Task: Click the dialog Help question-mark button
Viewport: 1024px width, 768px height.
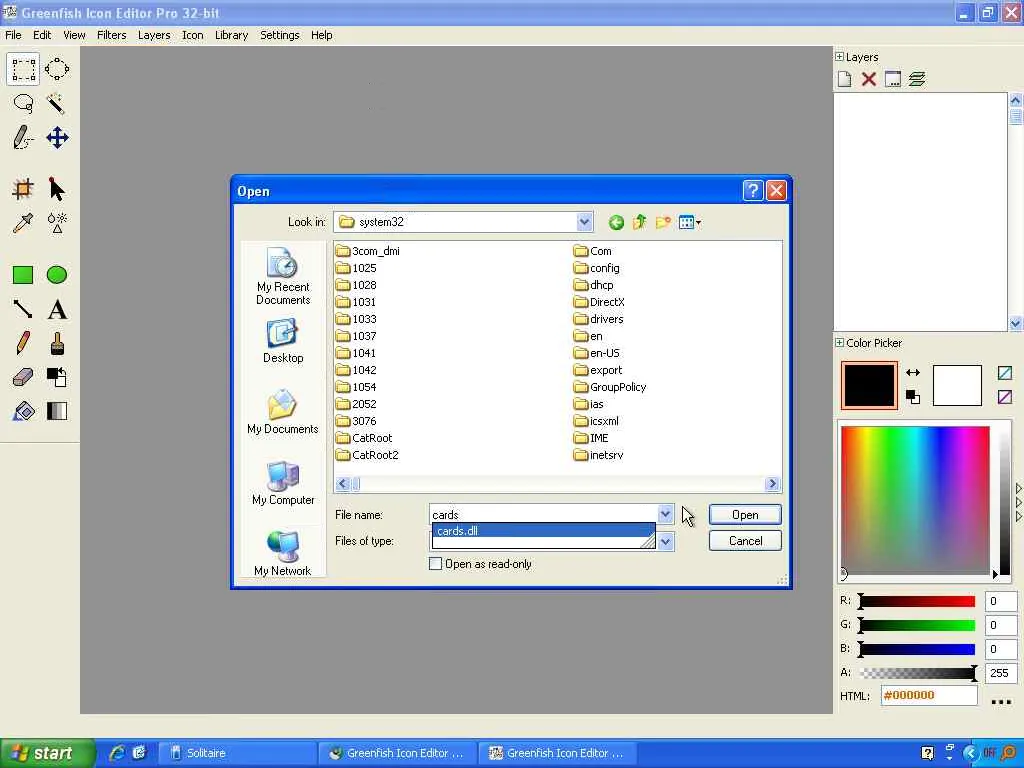Action: [x=752, y=191]
